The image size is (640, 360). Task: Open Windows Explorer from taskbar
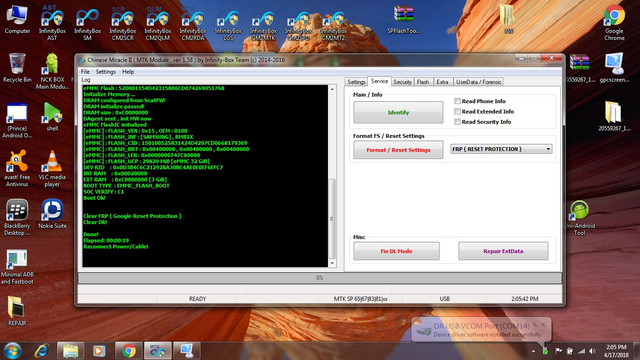70,351
